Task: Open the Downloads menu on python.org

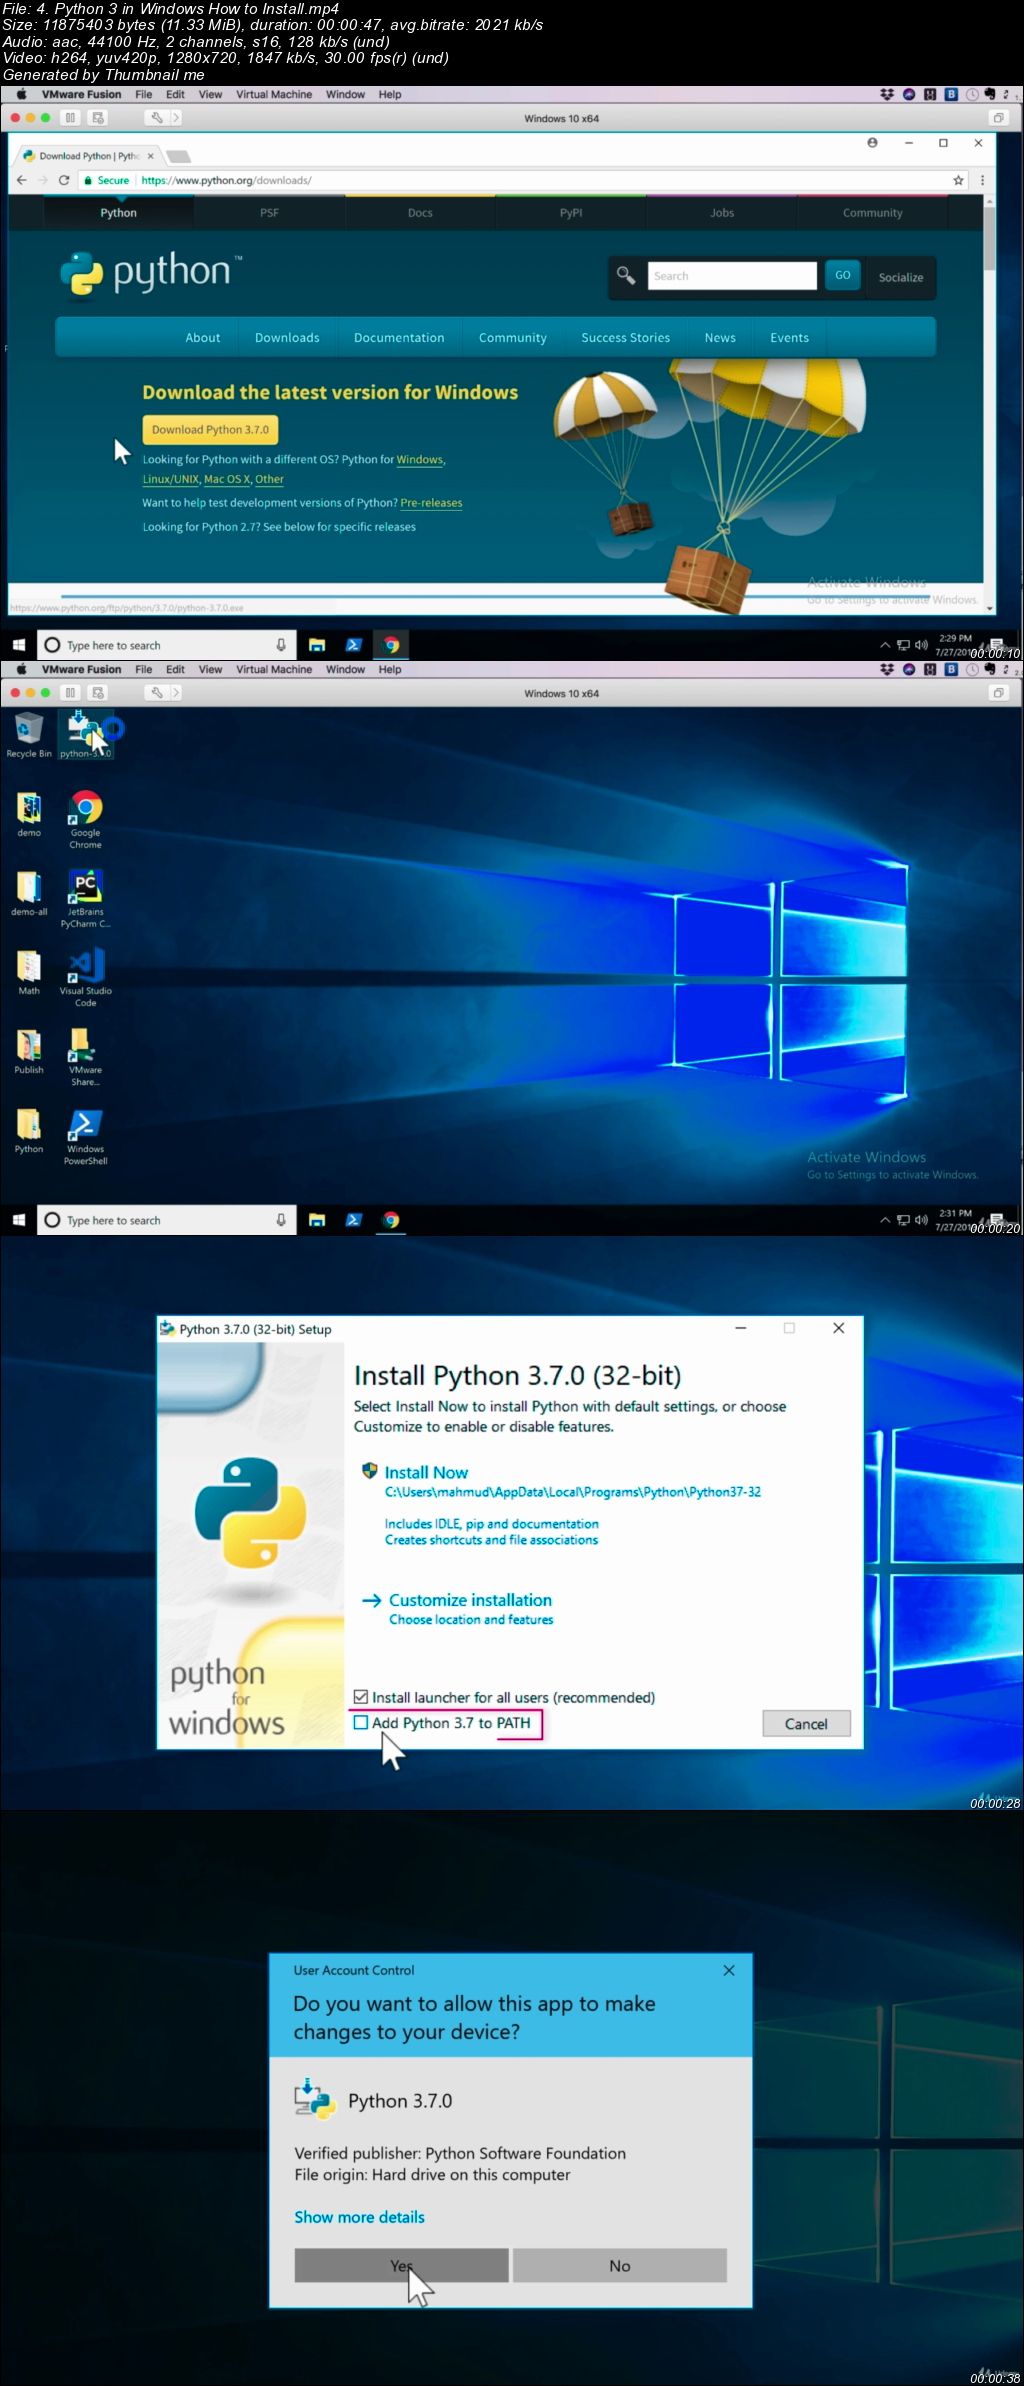Action: click(x=287, y=338)
